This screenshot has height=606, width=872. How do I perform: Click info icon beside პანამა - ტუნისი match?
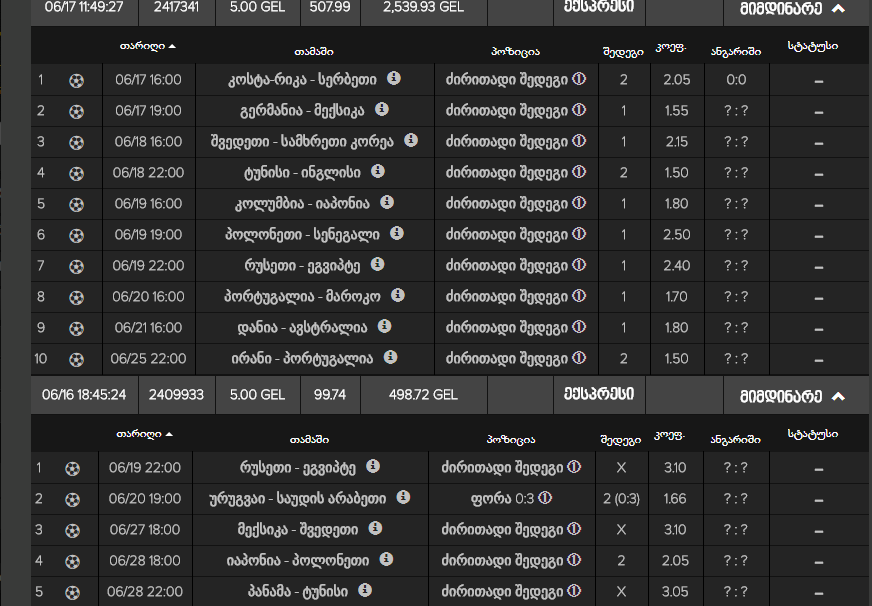point(365,590)
